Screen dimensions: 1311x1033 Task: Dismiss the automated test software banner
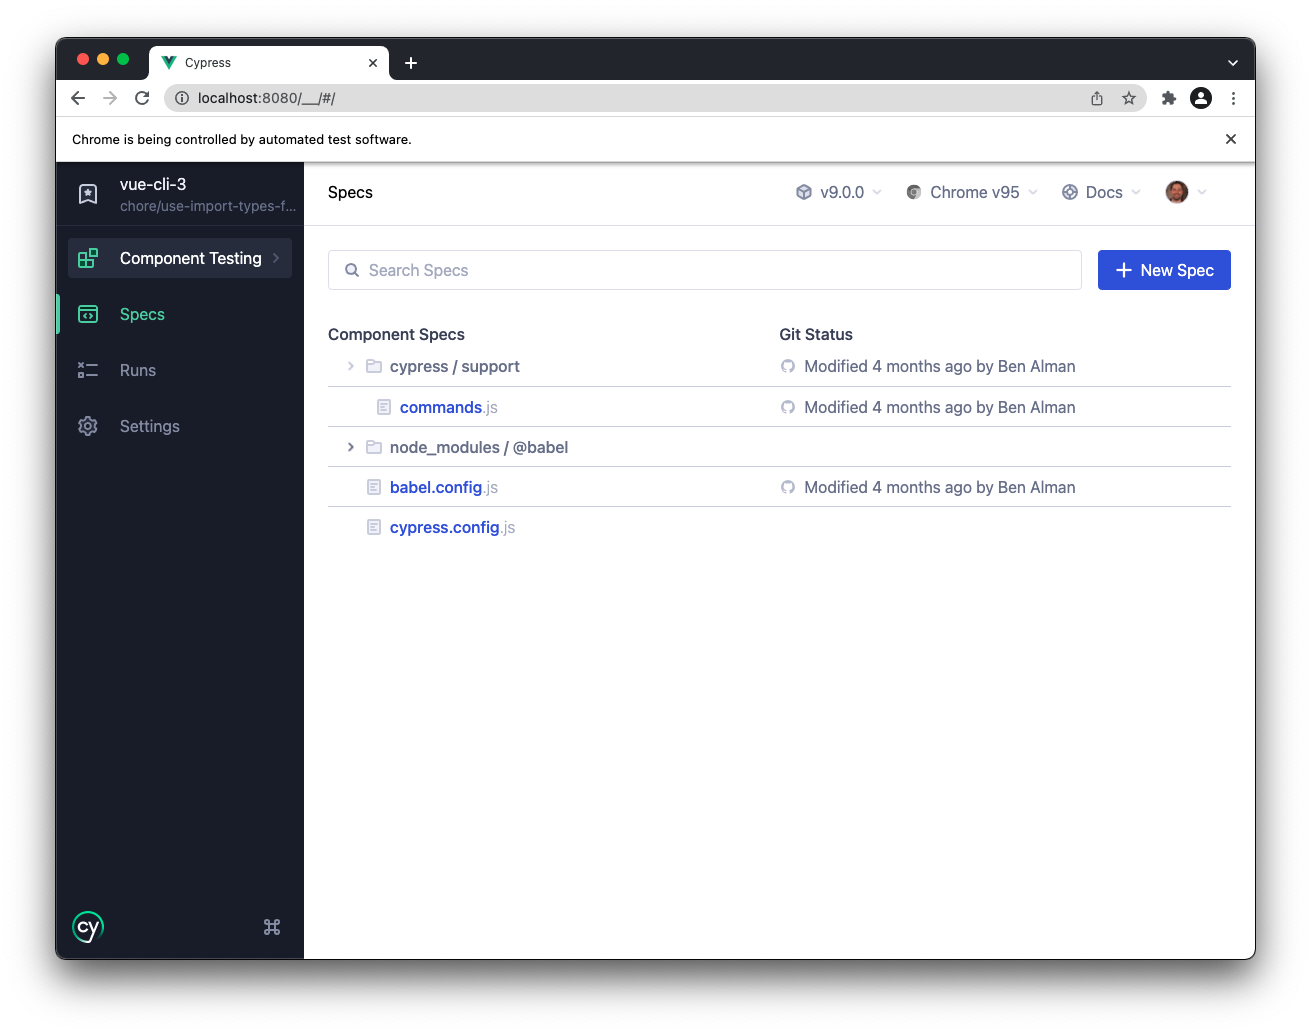1231,139
